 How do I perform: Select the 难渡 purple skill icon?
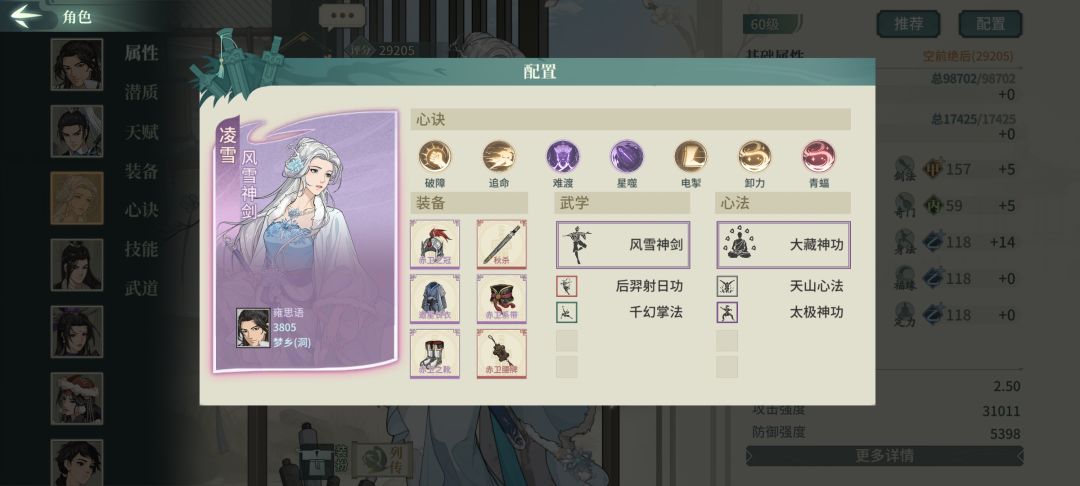coord(563,156)
